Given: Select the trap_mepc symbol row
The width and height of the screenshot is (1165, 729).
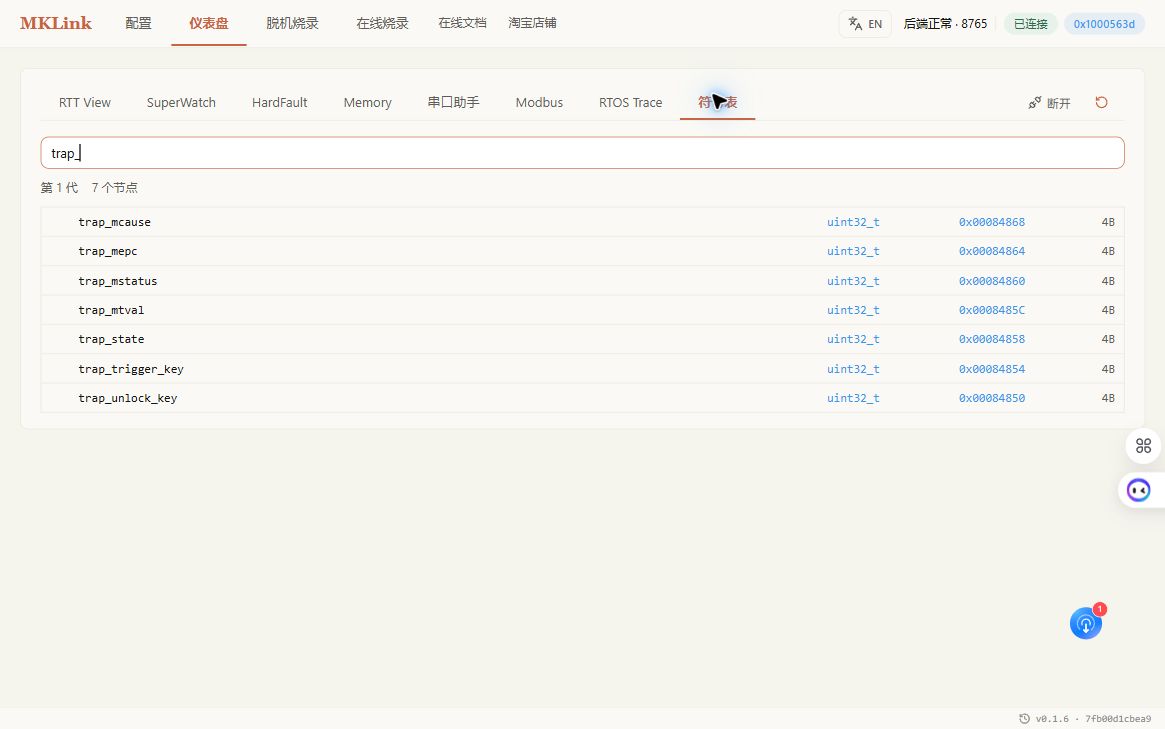Looking at the screenshot, I should (582, 251).
